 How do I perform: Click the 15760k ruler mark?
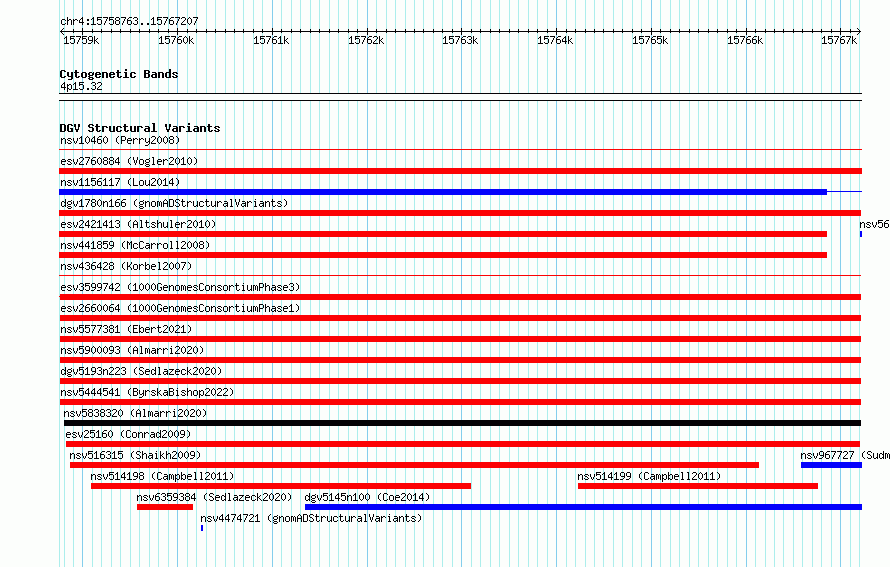click(x=176, y=40)
